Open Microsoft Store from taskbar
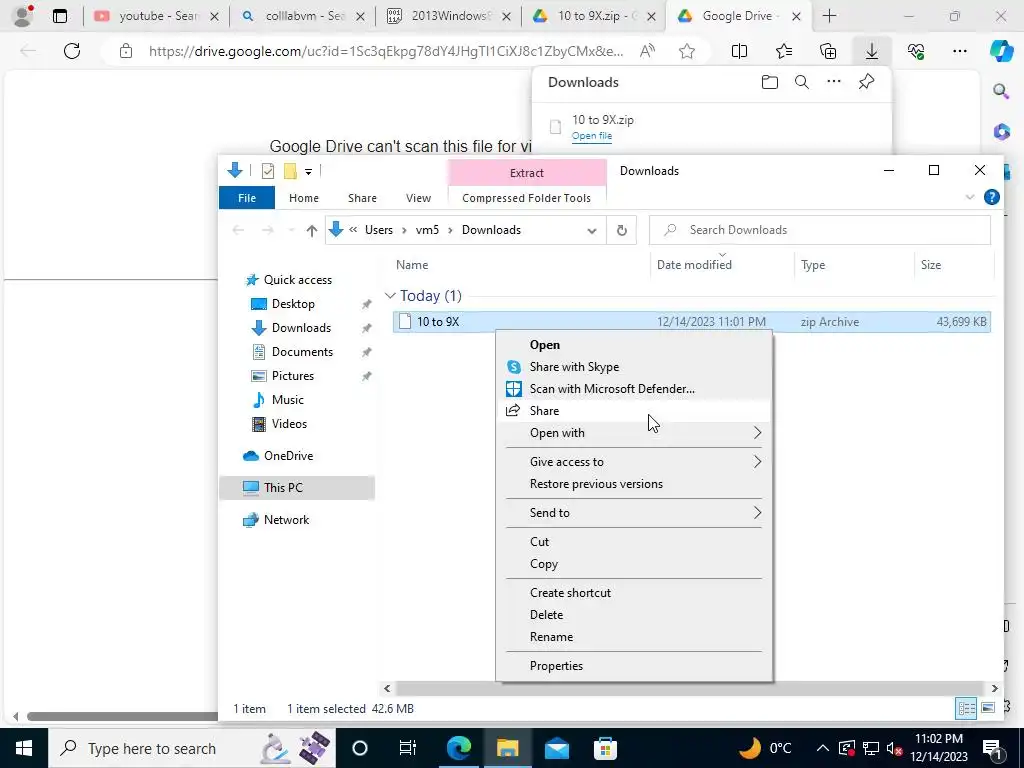This screenshot has width=1024, height=768. pos(605,748)
